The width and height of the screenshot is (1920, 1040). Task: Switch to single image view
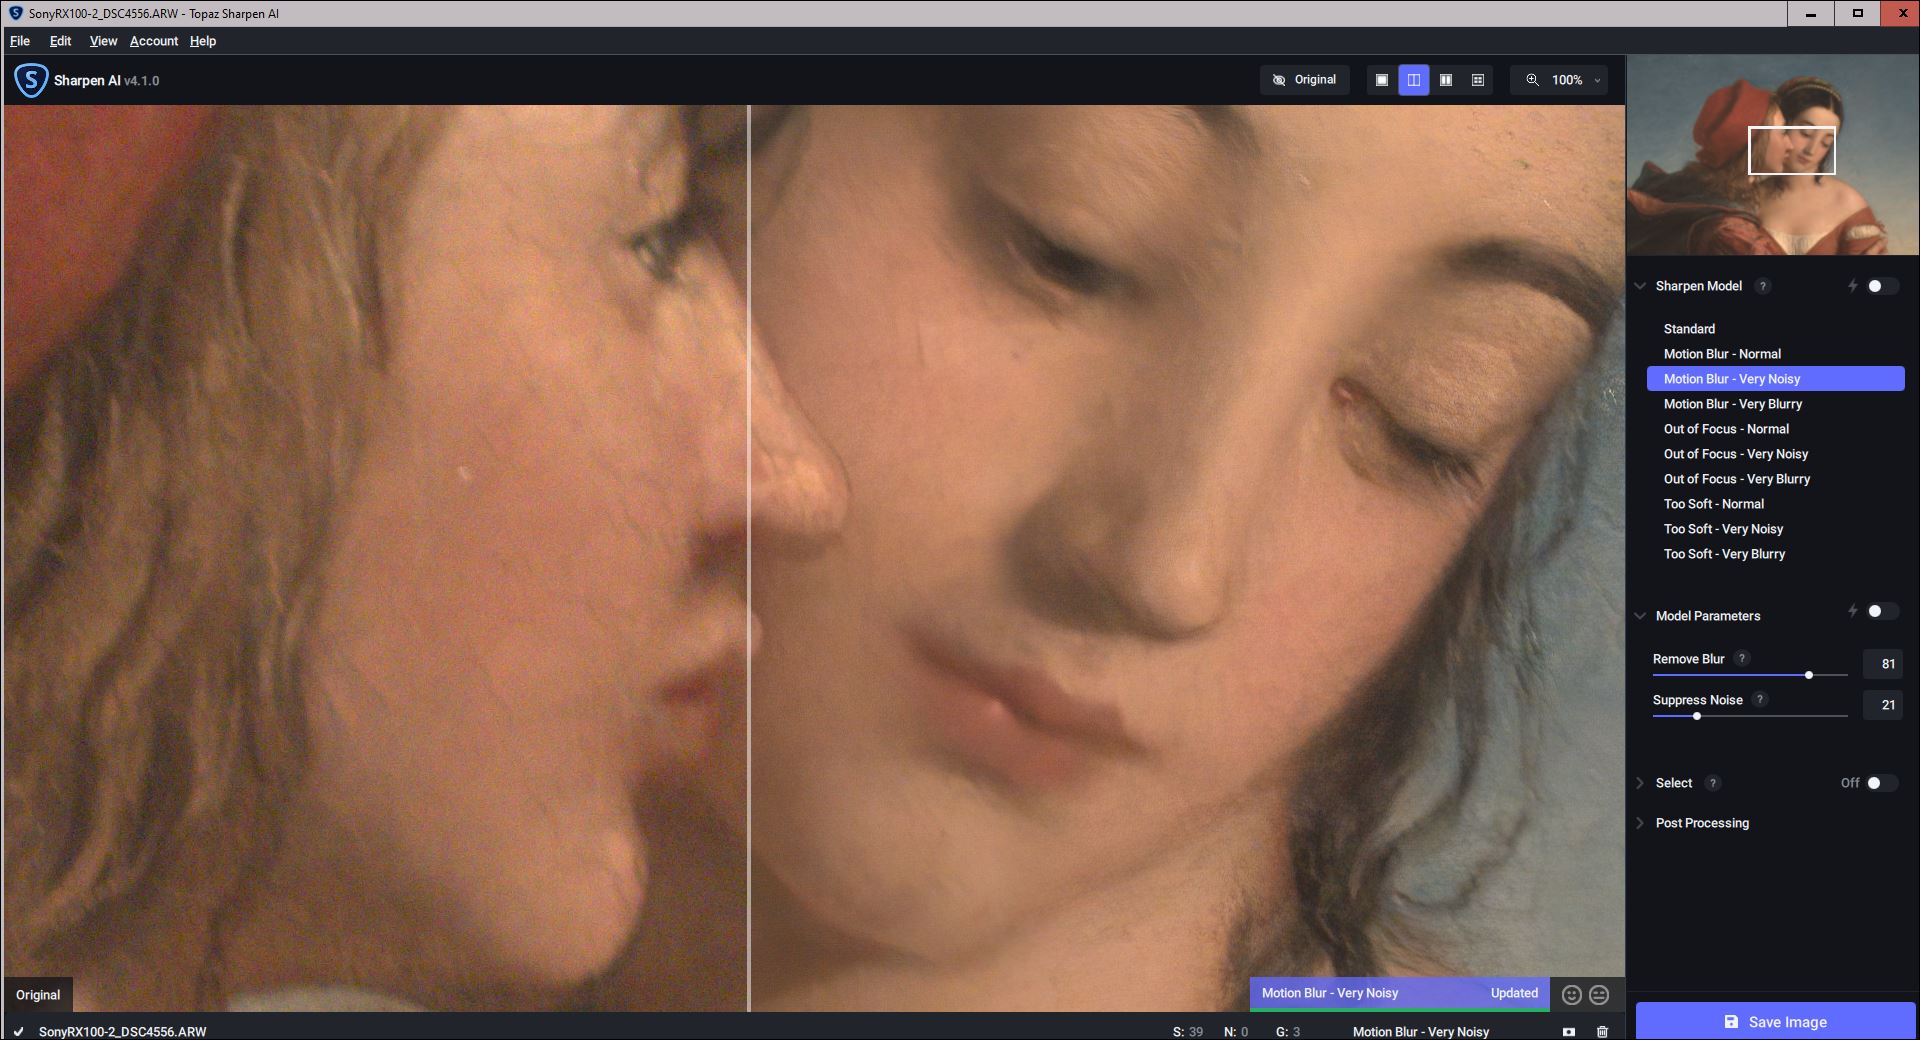click(x=1381, y=80)
